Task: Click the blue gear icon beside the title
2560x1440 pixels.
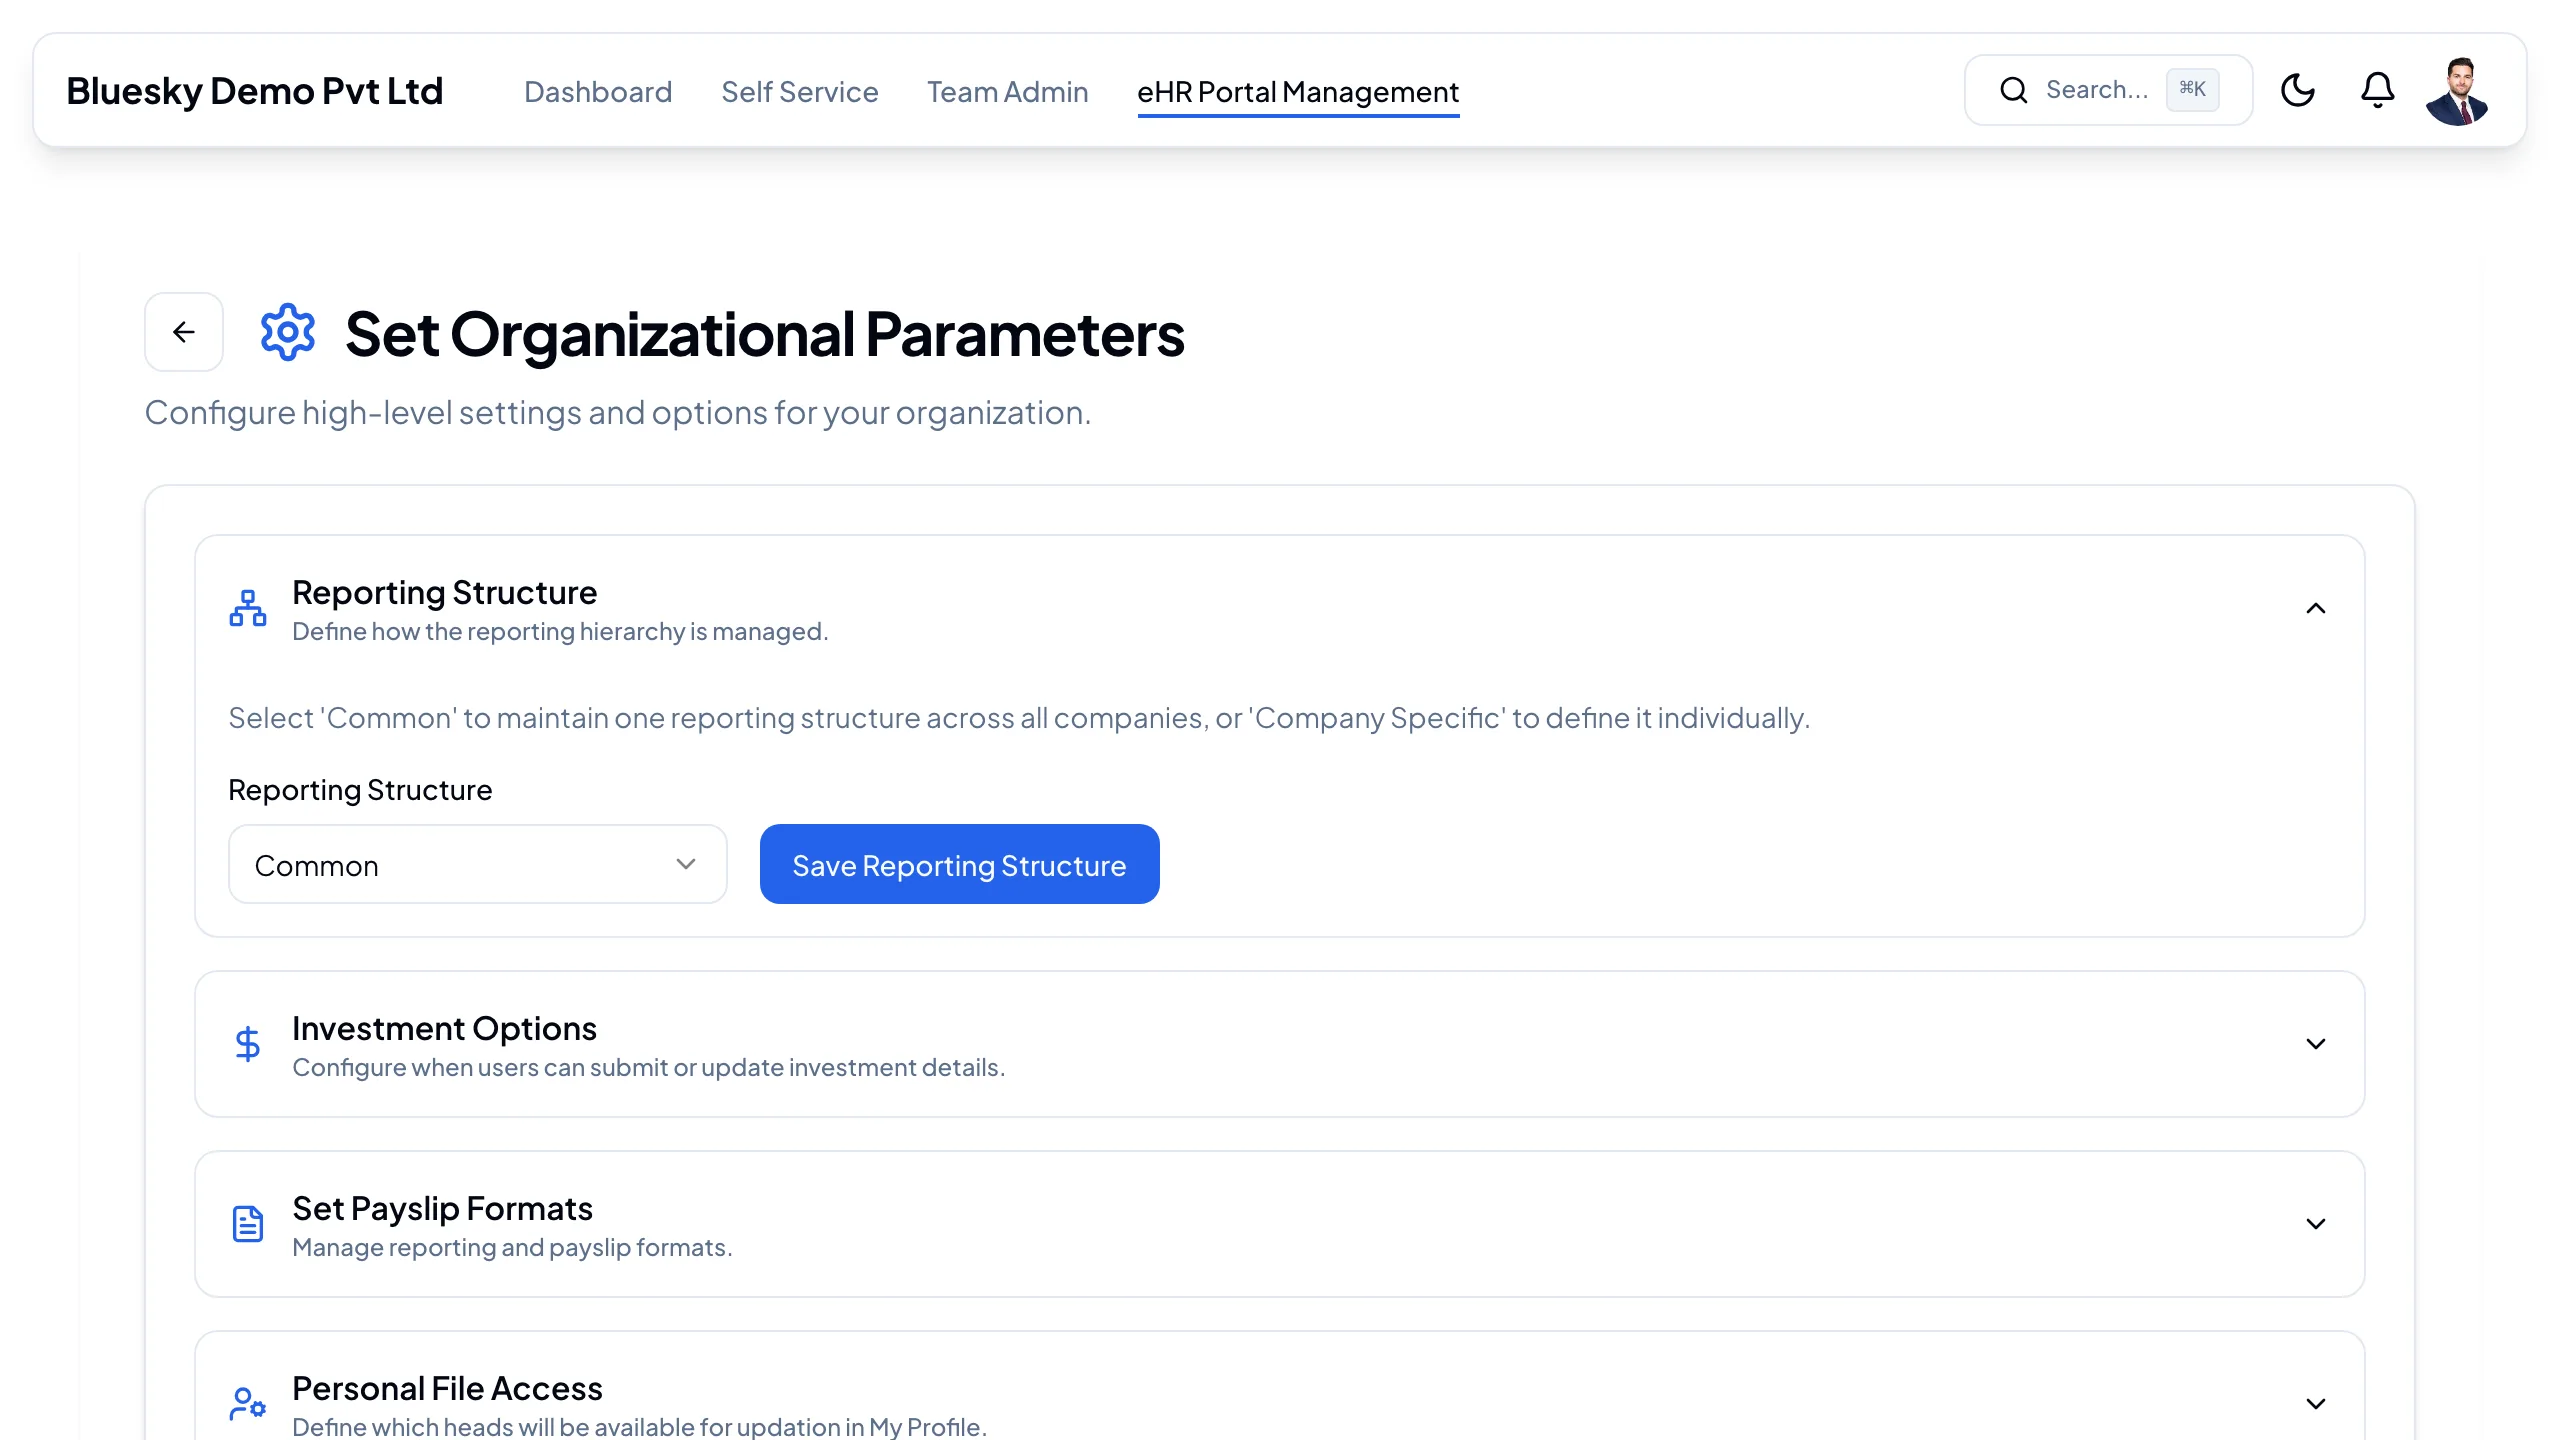Action: pos(288,332)
